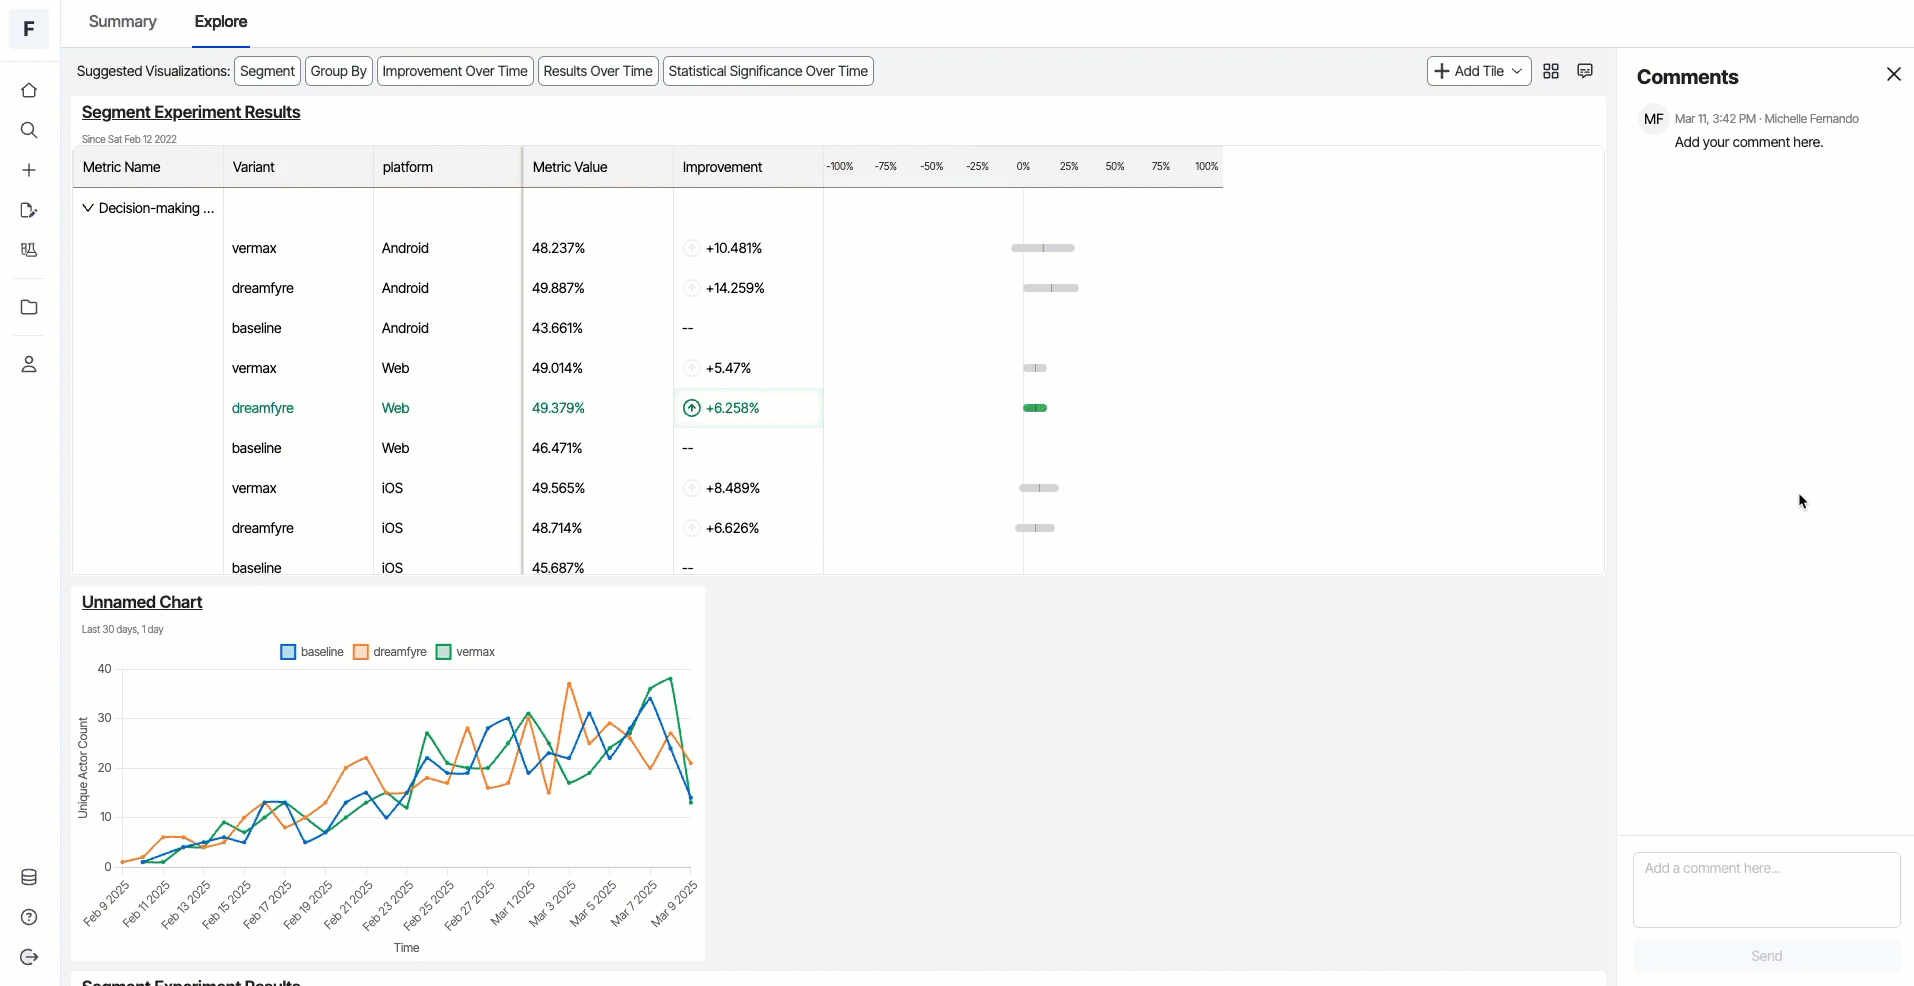This screenshot has height=986, width=1914.
Task: Collapse the Decision-making metric row
Action: (88, 208)
